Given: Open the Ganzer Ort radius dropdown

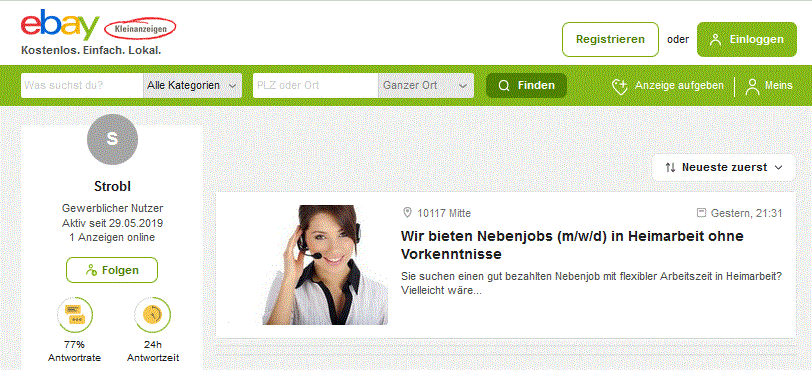Looking at the screenshot, I should click(x=426, y=86).
